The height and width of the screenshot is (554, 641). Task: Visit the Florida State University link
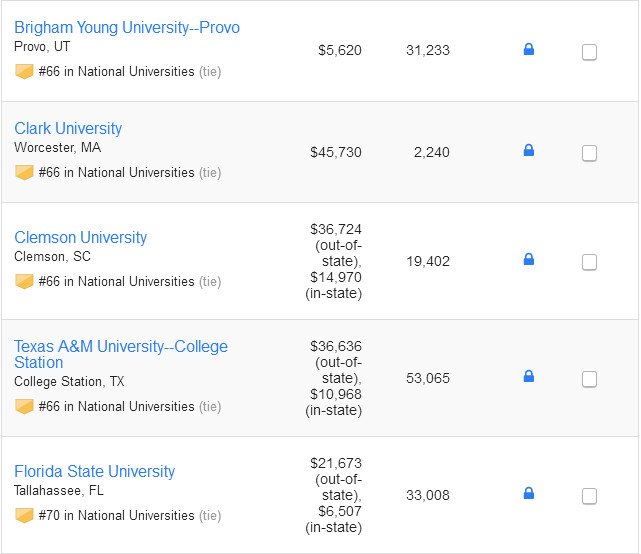94,471
